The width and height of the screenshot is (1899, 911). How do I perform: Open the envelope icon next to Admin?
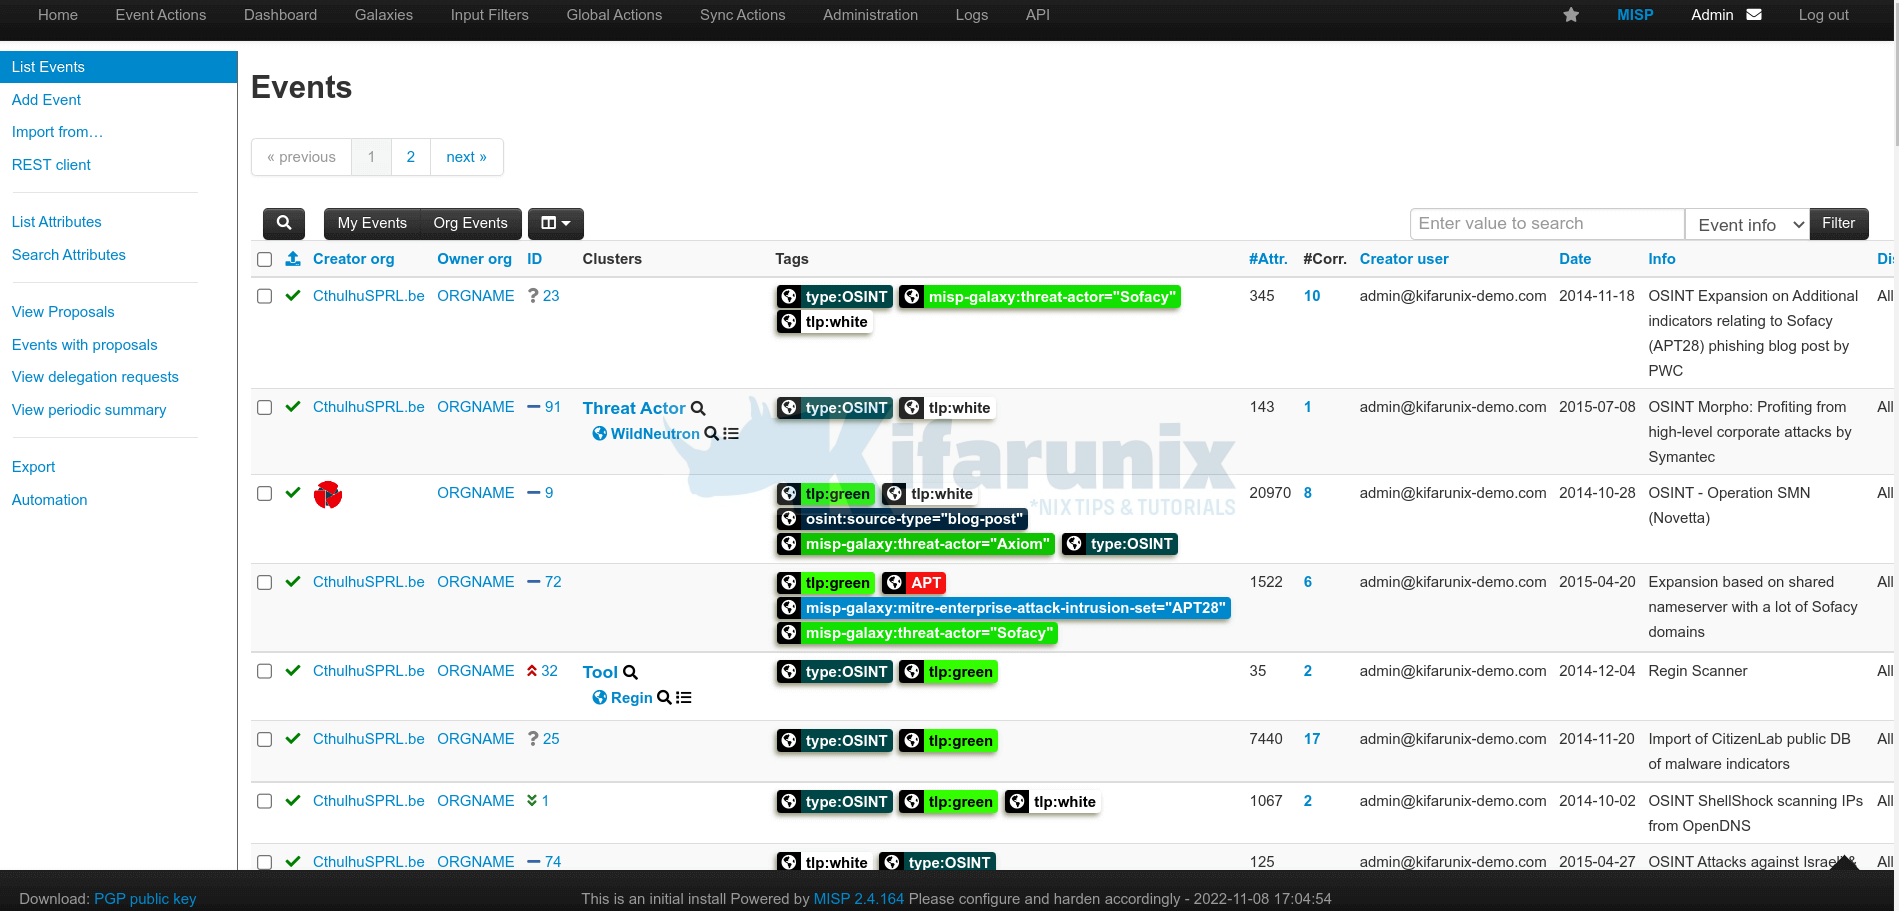click(x=1752, y=14)
